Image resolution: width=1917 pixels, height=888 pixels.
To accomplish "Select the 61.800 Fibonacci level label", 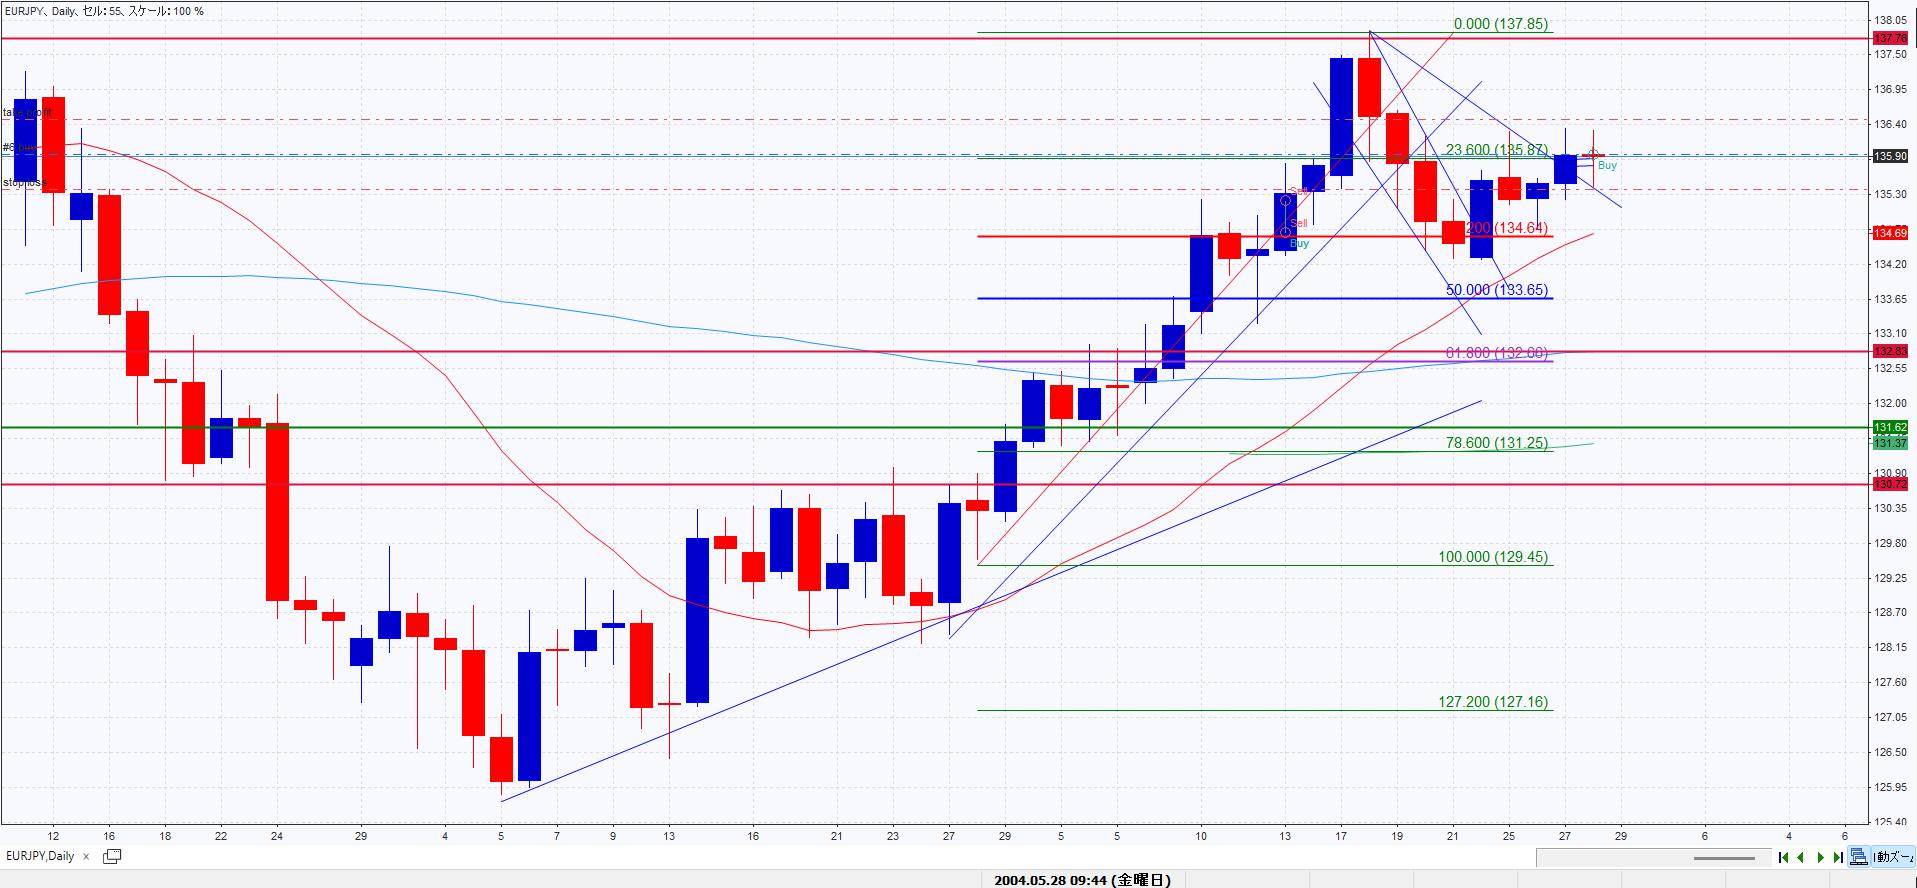I will [1496, 353].
